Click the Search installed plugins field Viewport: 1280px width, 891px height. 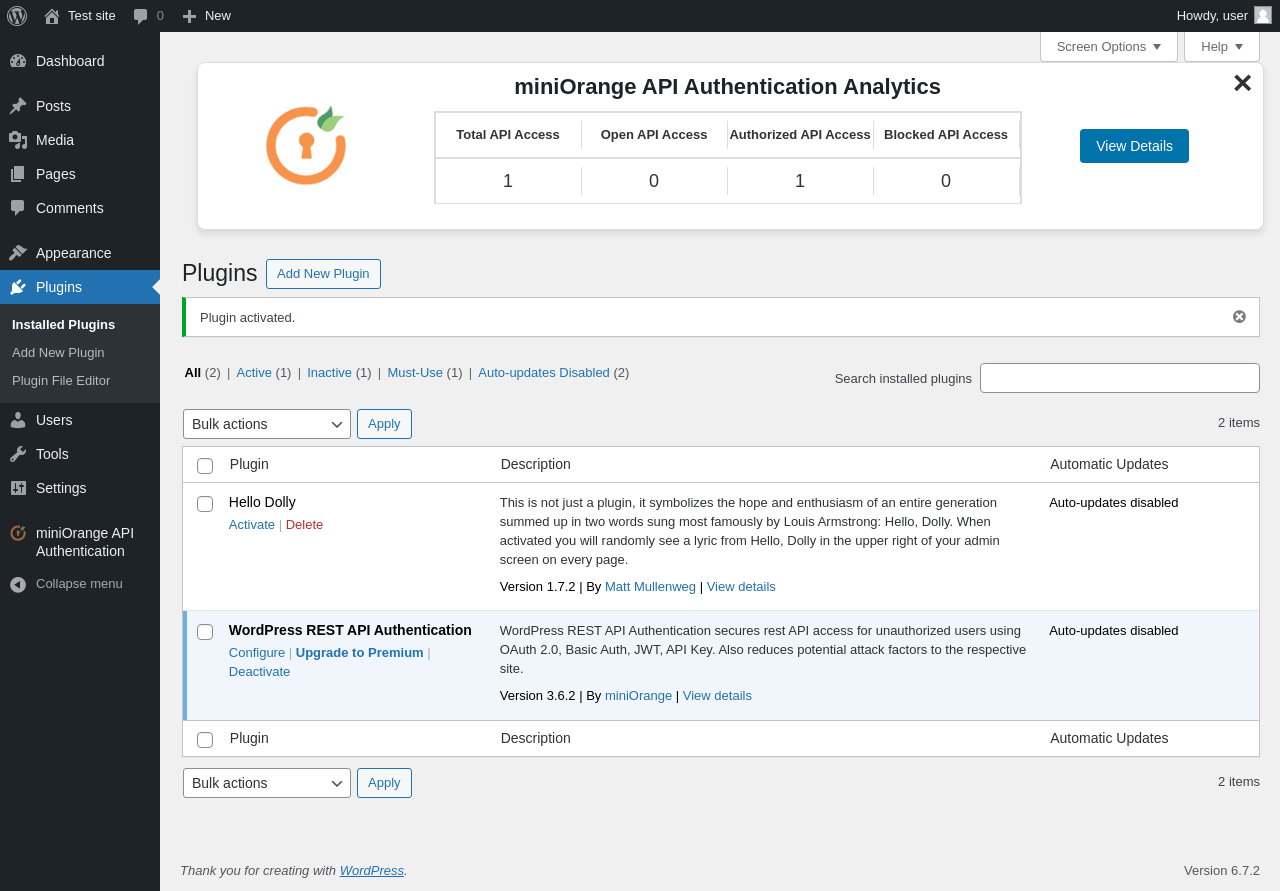(1119, 378)
